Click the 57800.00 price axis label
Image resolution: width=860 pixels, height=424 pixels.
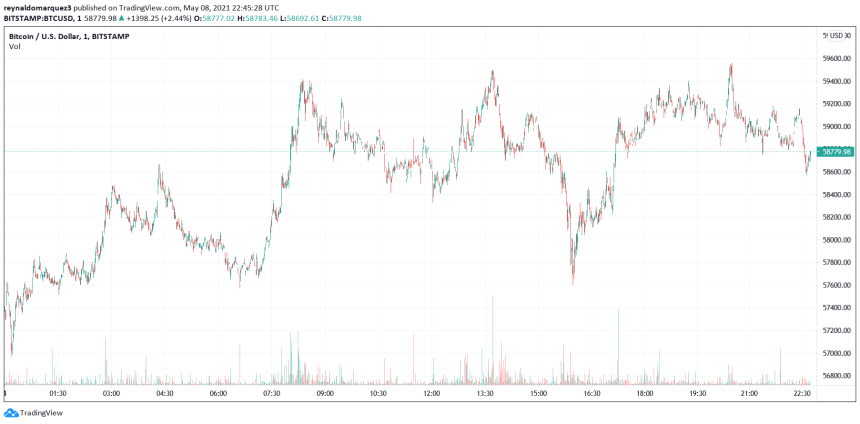(836, 263)
